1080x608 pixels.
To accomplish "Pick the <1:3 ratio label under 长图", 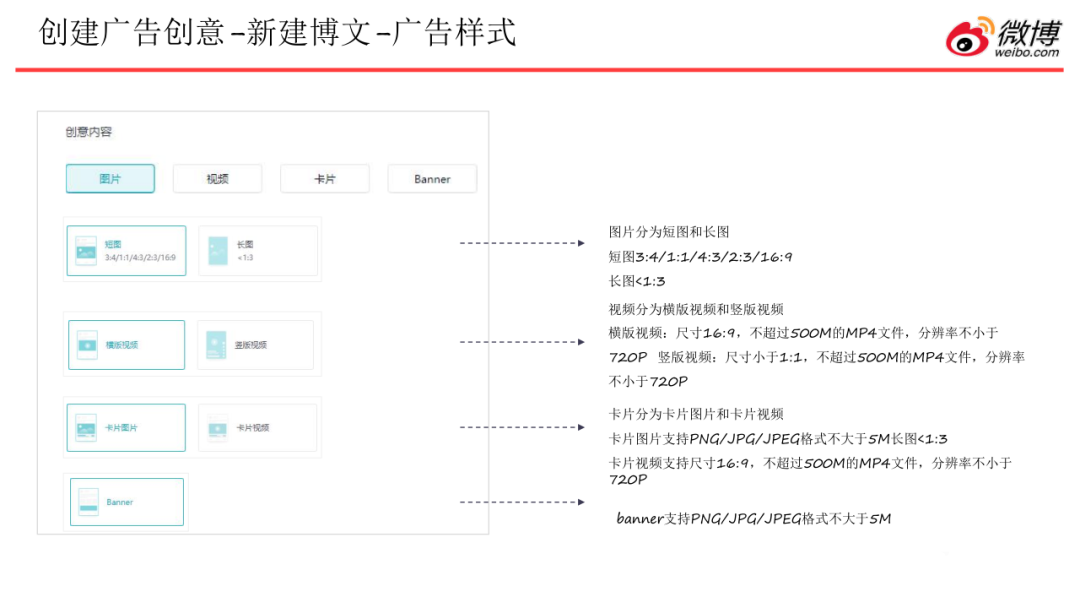I will tap(245, 258).
